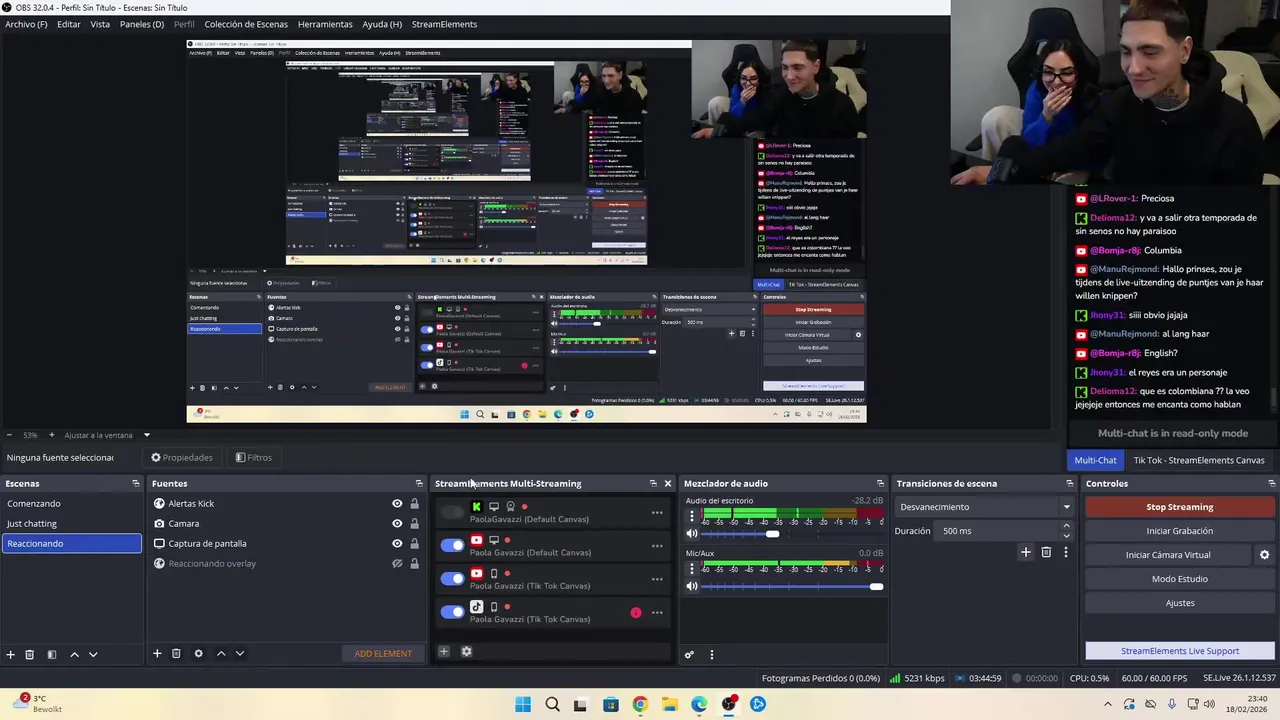
Task: Adjust Mic/Aux volume slider
Action: (877, 586)
